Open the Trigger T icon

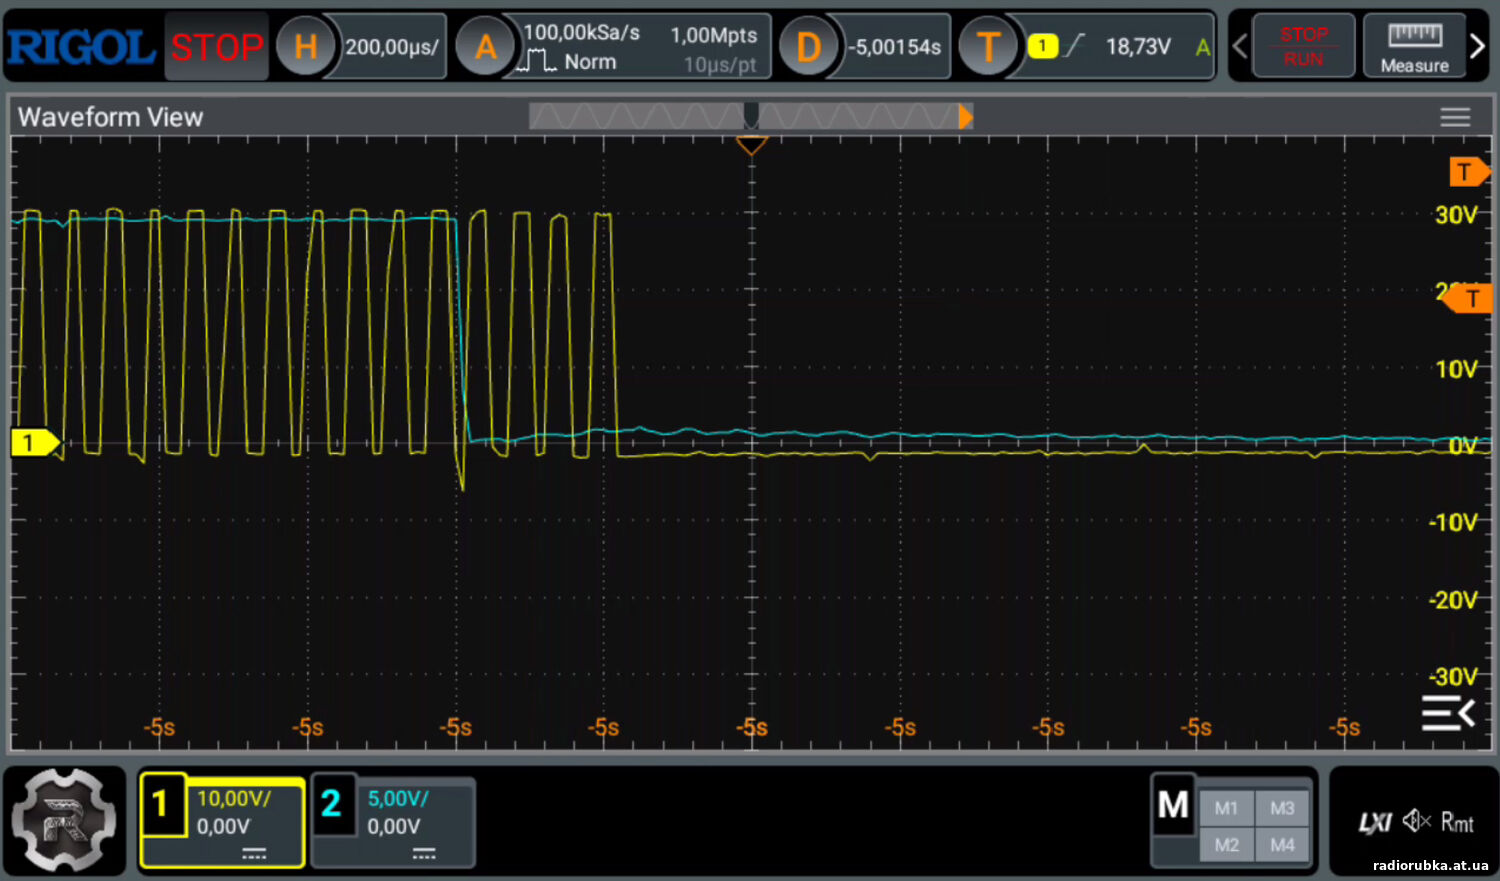988,47
